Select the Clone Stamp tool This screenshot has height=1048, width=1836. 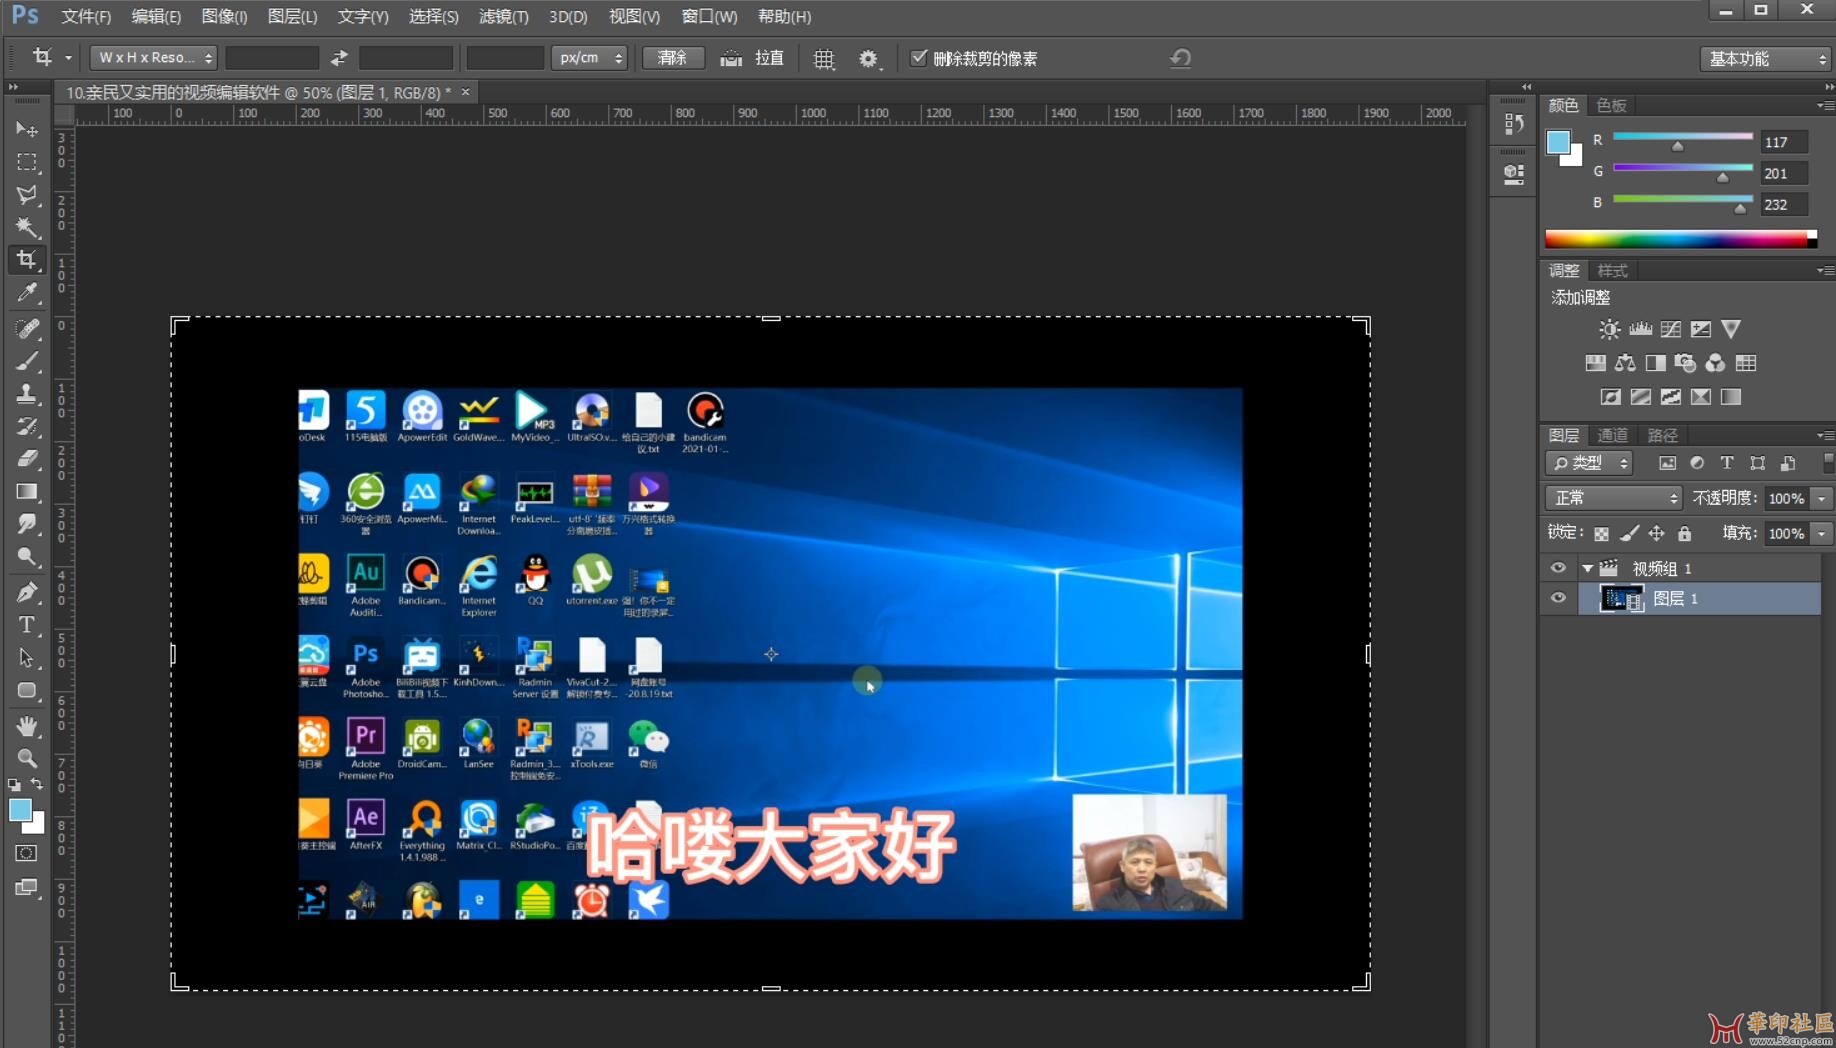pos(27,393)
